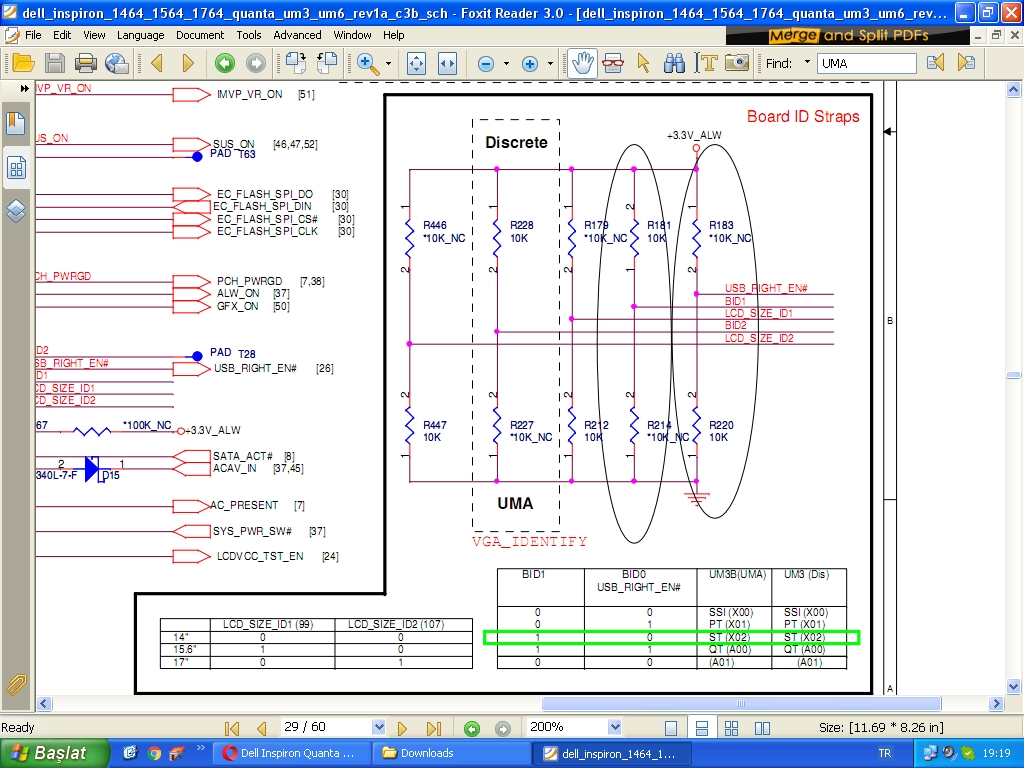Image resolution: width=1024 pixels, height=768 pixels.
Task: Open the Pages thumbnail side panel
Action: coord(16,168)
